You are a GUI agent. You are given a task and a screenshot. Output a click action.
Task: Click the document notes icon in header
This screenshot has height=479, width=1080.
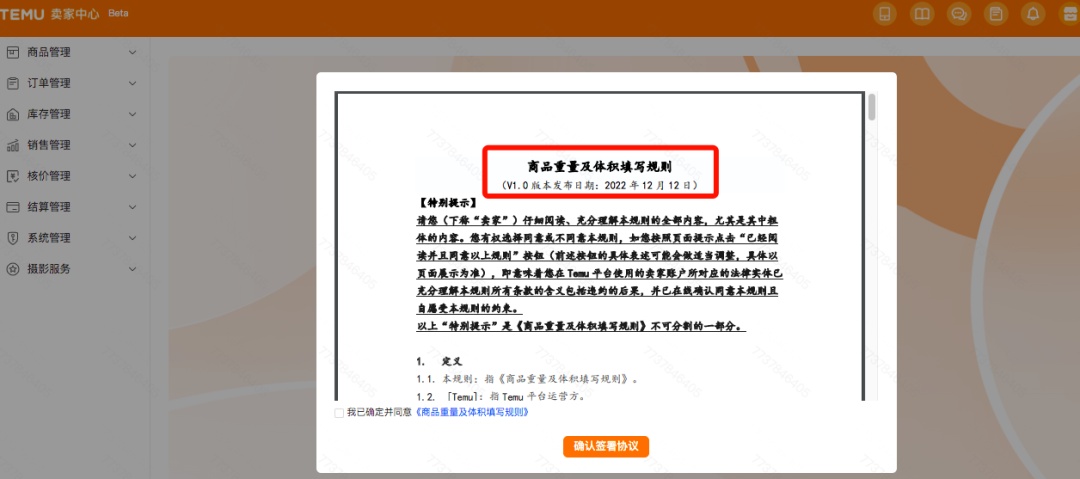(995, 14)
